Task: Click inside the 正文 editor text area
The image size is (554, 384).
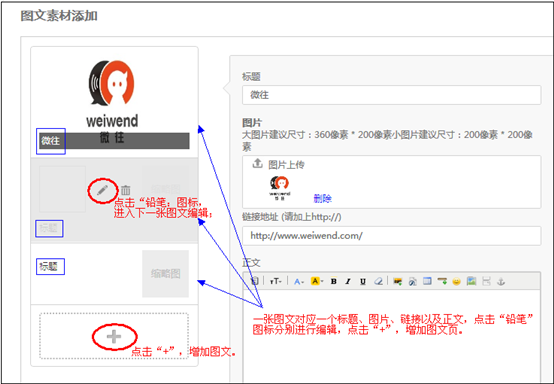Action: [391, 336]
